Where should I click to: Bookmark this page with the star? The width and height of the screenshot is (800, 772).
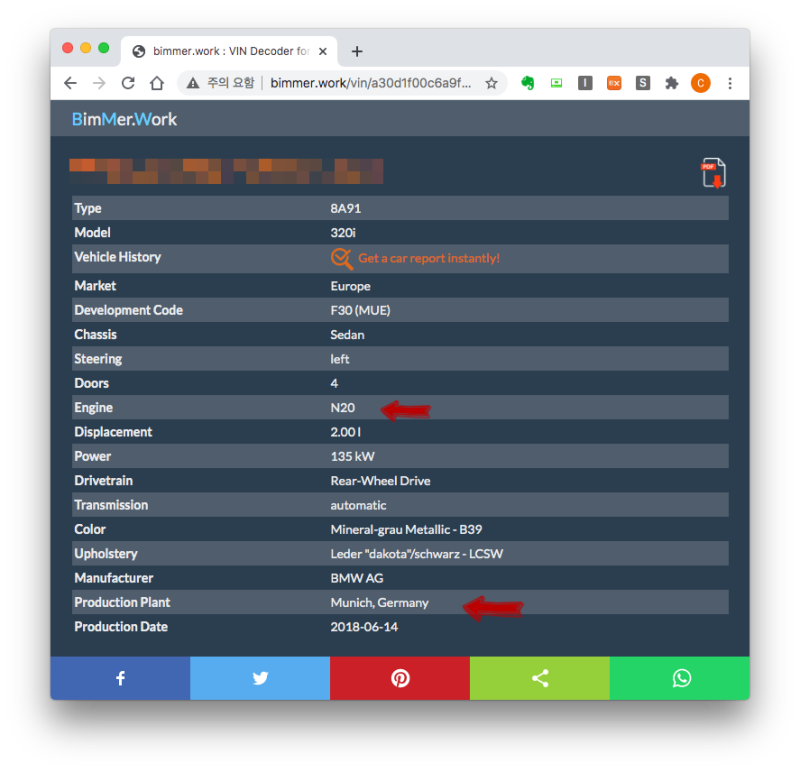(x=491, y=83)
